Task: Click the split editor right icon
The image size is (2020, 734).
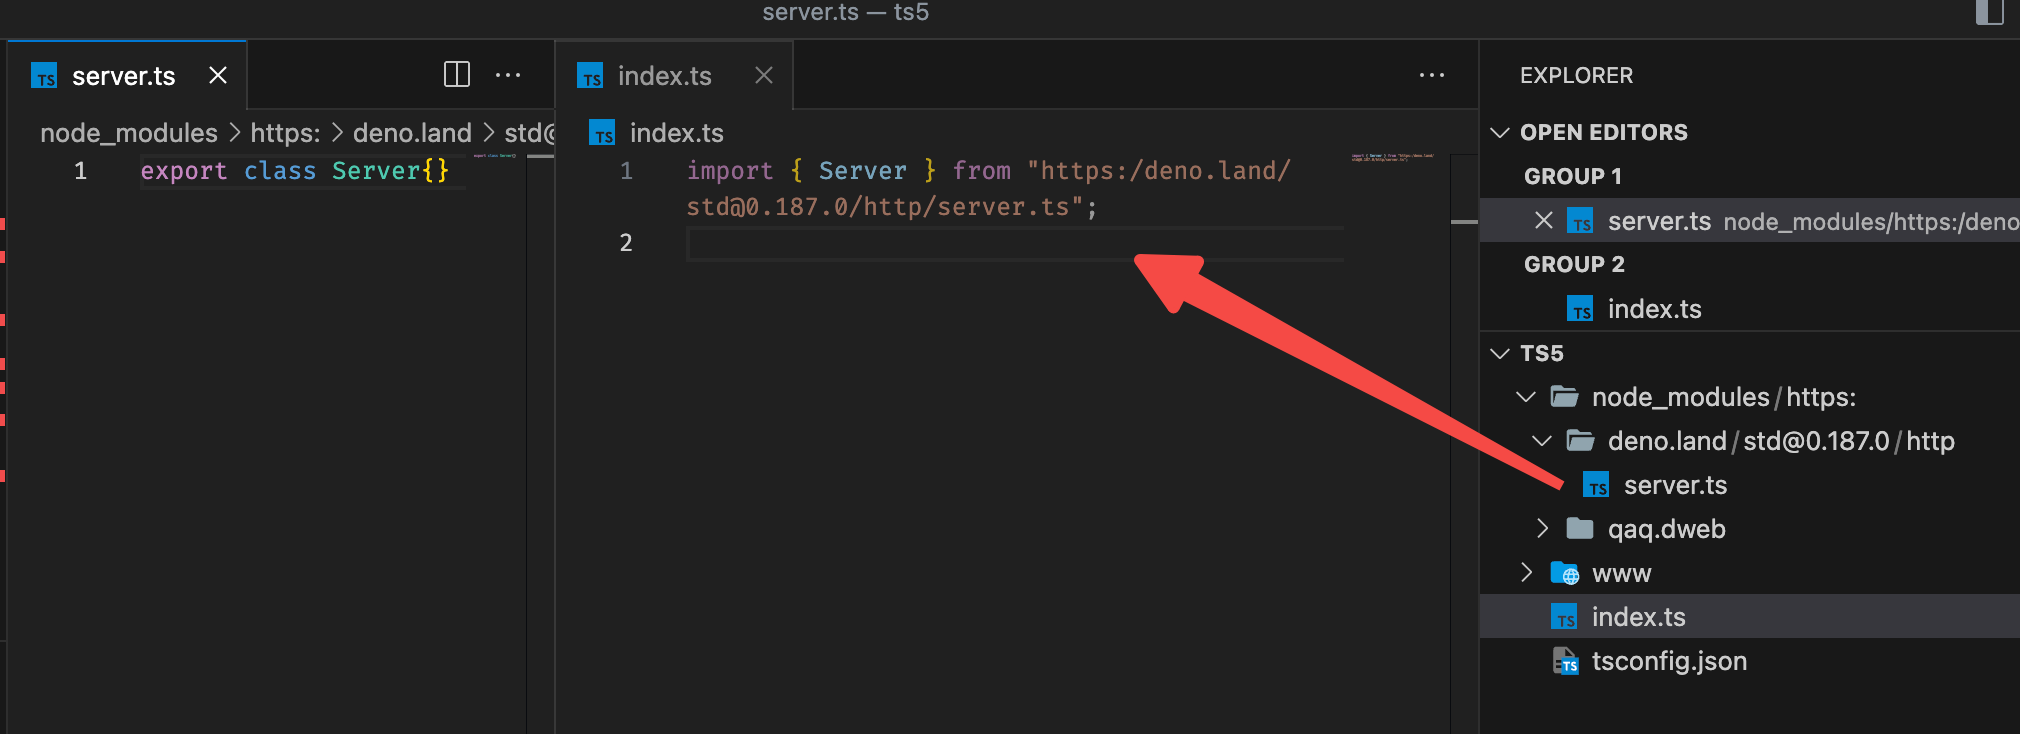Action: point(456,75)
